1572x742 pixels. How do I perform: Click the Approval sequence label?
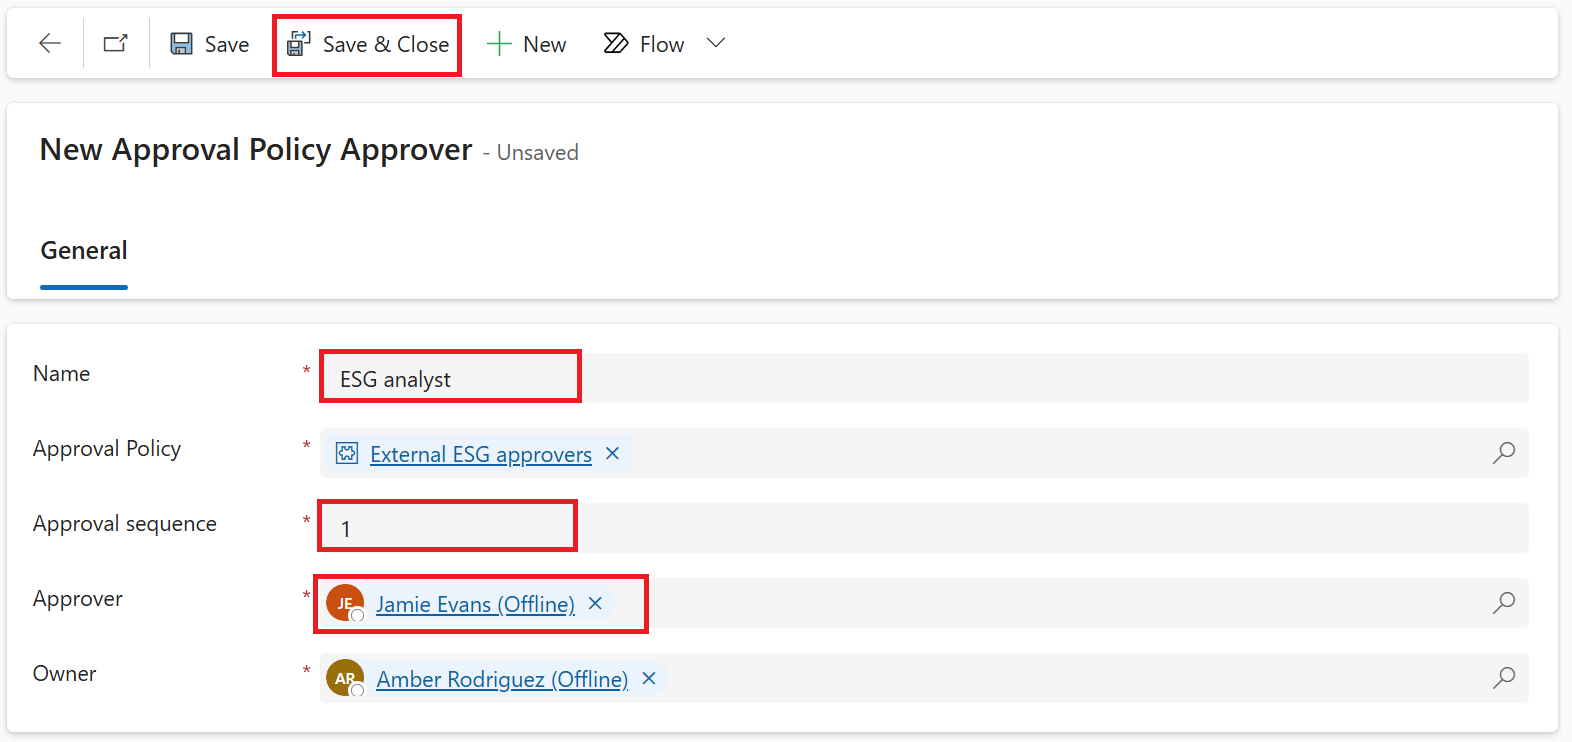tap(125, 523)
